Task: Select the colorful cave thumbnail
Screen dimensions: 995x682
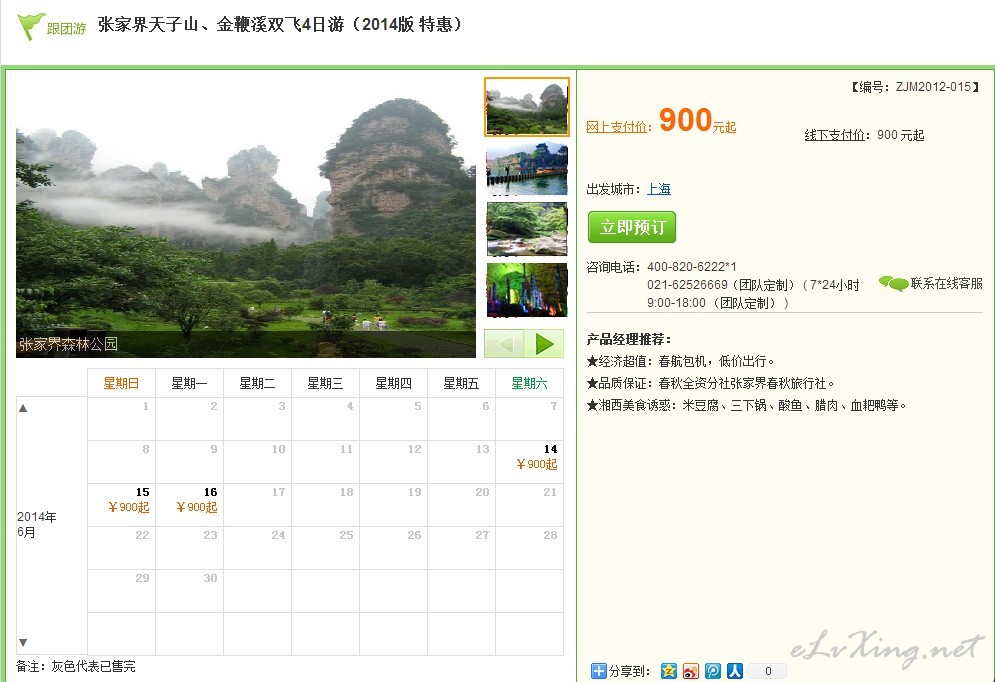Action: (x=527, y=290)
